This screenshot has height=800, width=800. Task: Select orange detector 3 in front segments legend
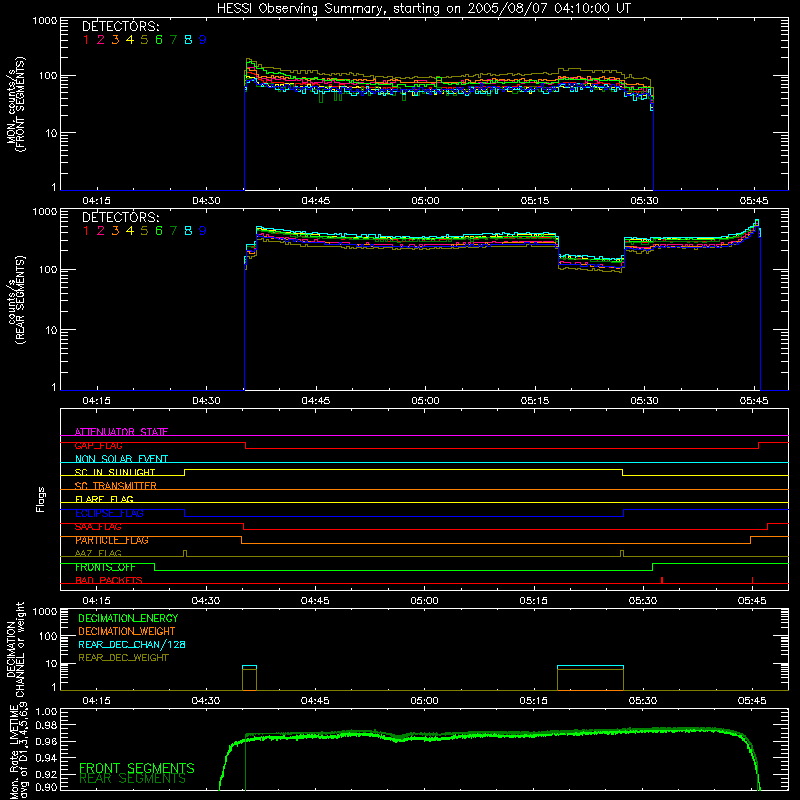pyautogui.click(x=115, y=40)
